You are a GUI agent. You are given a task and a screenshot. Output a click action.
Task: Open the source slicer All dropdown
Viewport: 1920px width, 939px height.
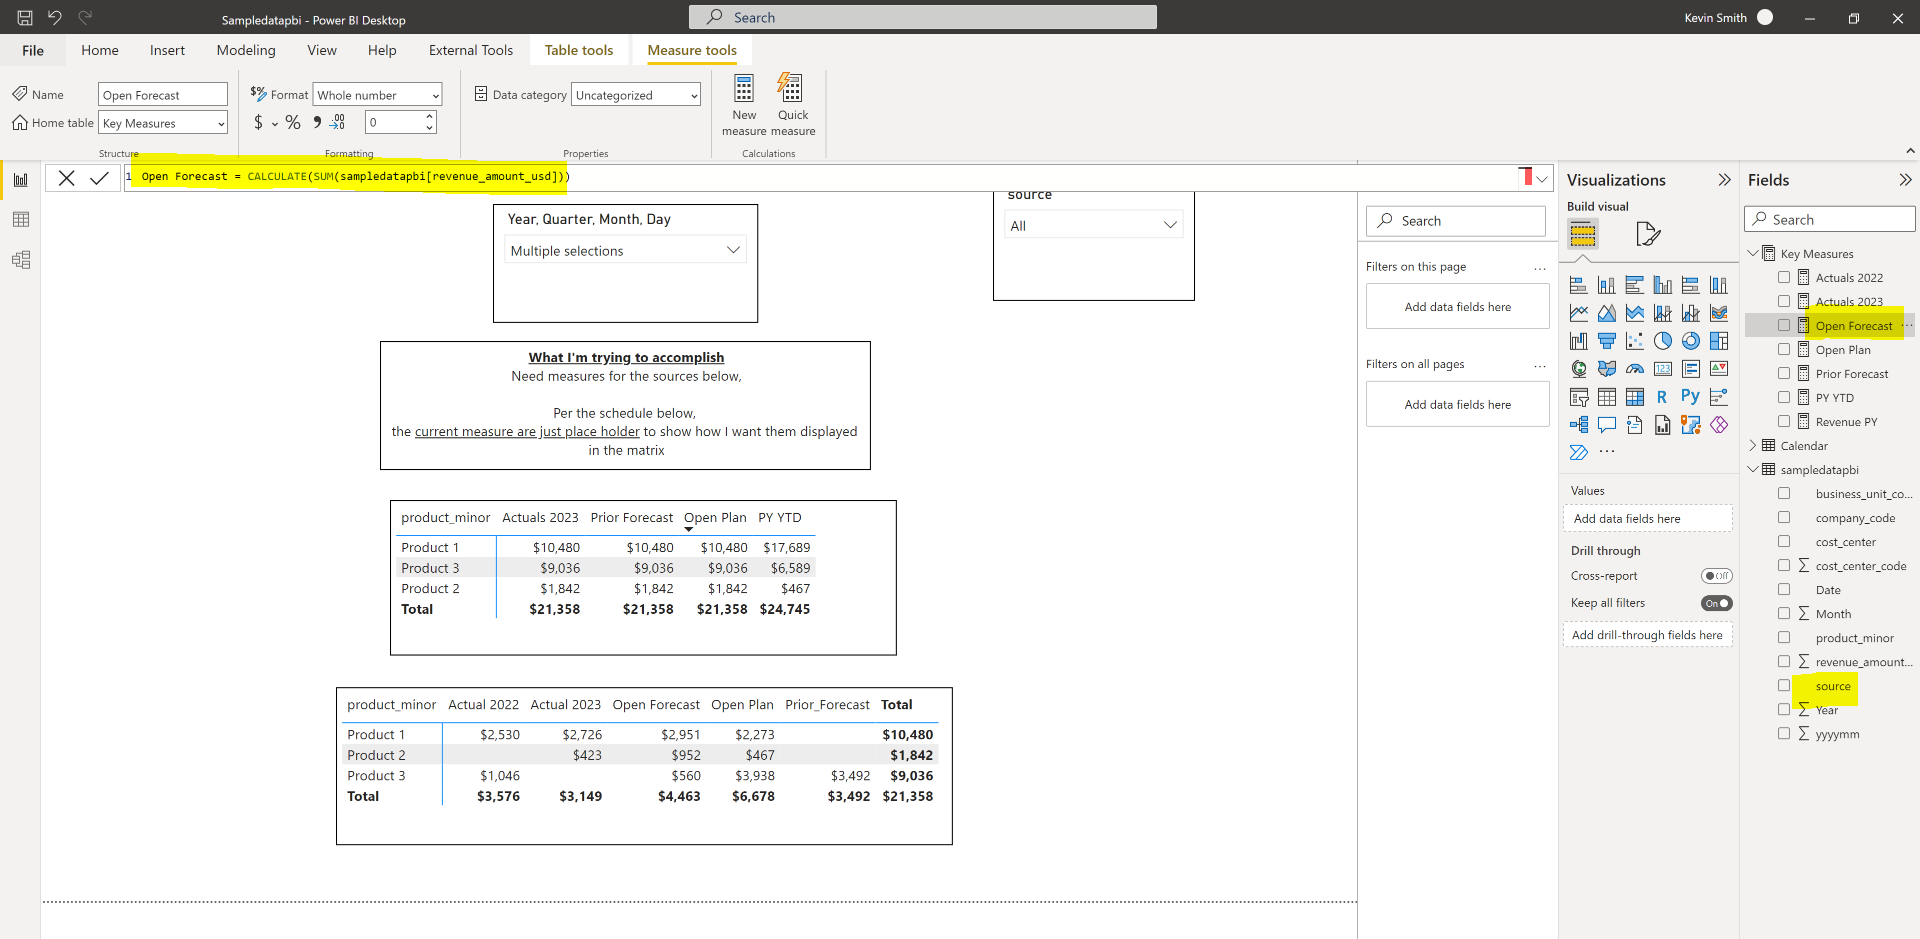click(1093, 226)
